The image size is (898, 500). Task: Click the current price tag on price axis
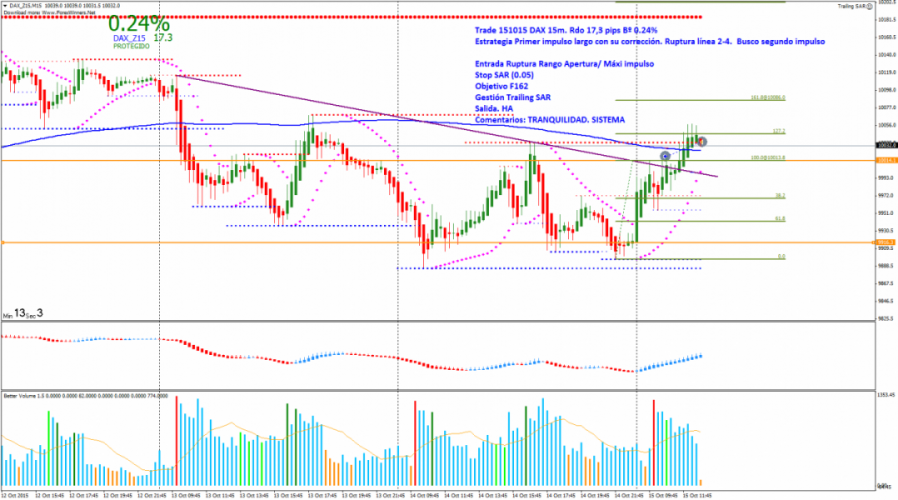(x=884, y=145)
